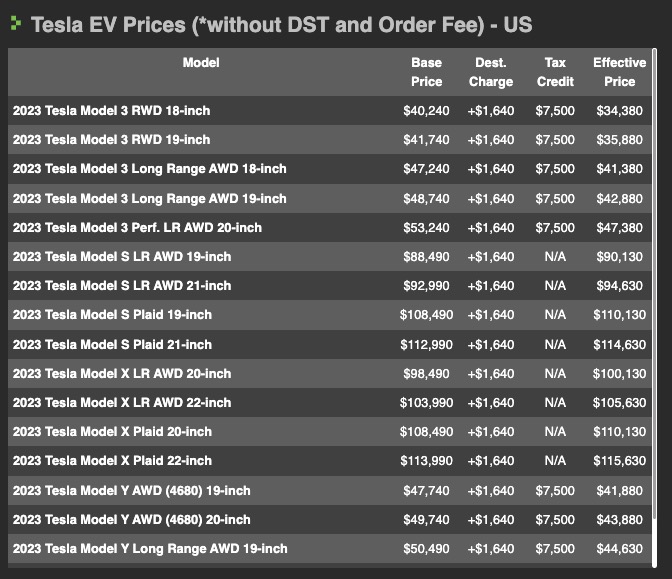Click the $34,380 effective price cell
The width and height of the screenshot is (672, 579).
[619, 111]
